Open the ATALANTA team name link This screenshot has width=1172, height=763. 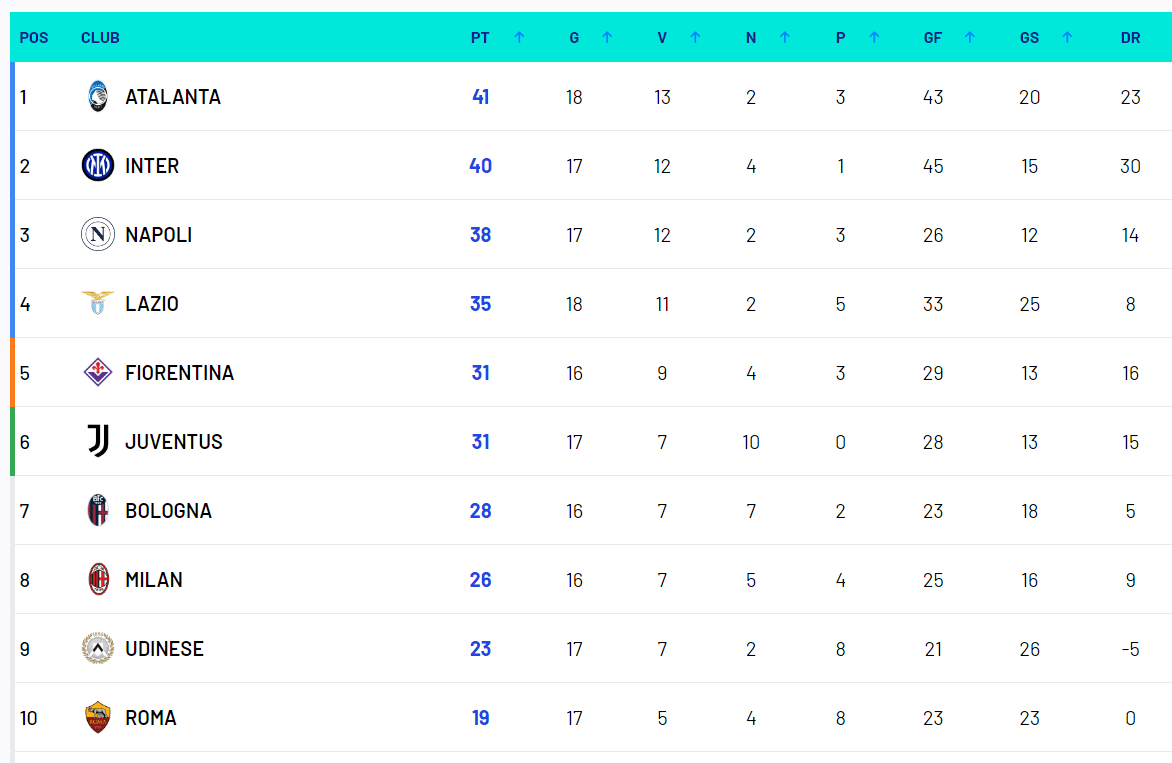pyautogui.click(x=173, y=97)
